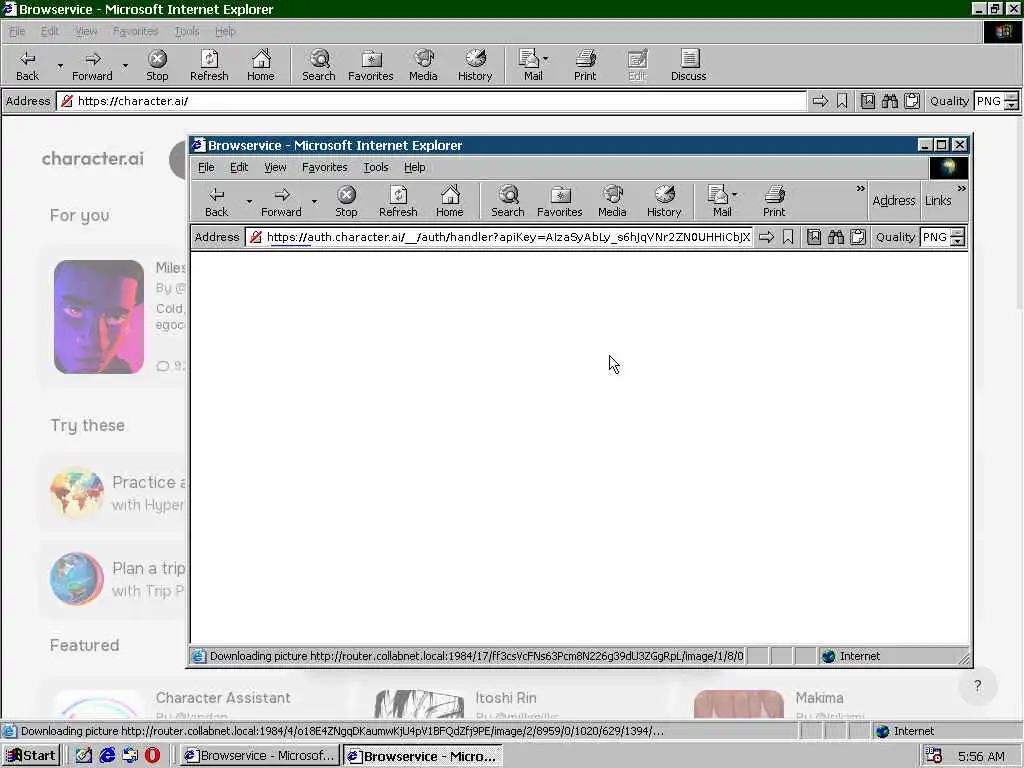Click the help question mark button
Image resolution: width=1024 pixels, height=768 pixels.
point(977,686)
